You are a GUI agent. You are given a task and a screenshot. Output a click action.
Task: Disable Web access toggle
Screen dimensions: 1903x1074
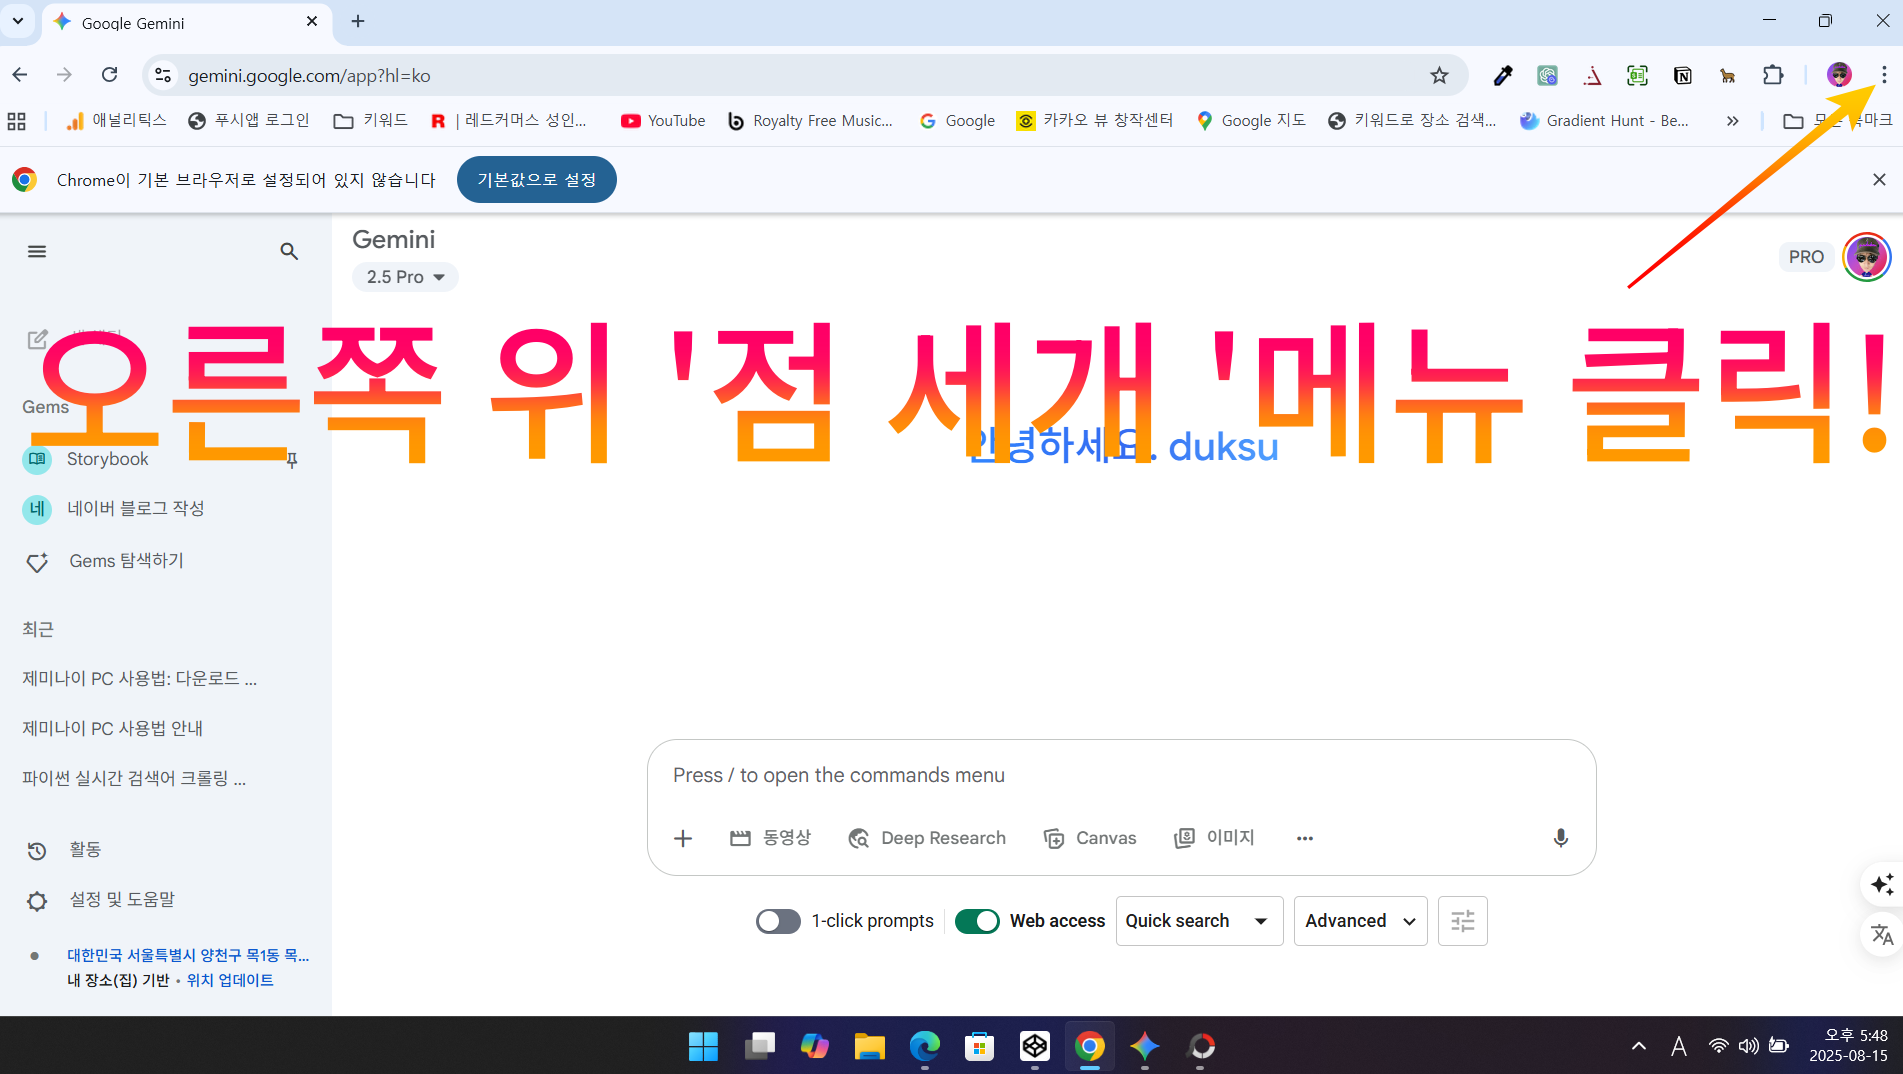977,921
